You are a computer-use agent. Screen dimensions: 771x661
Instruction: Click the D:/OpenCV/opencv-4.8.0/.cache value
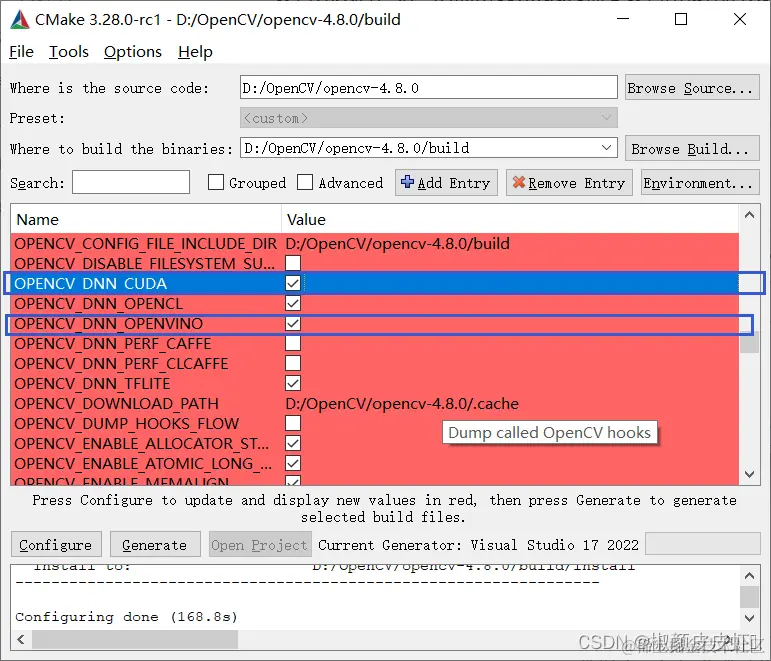[x=402, y=403]
